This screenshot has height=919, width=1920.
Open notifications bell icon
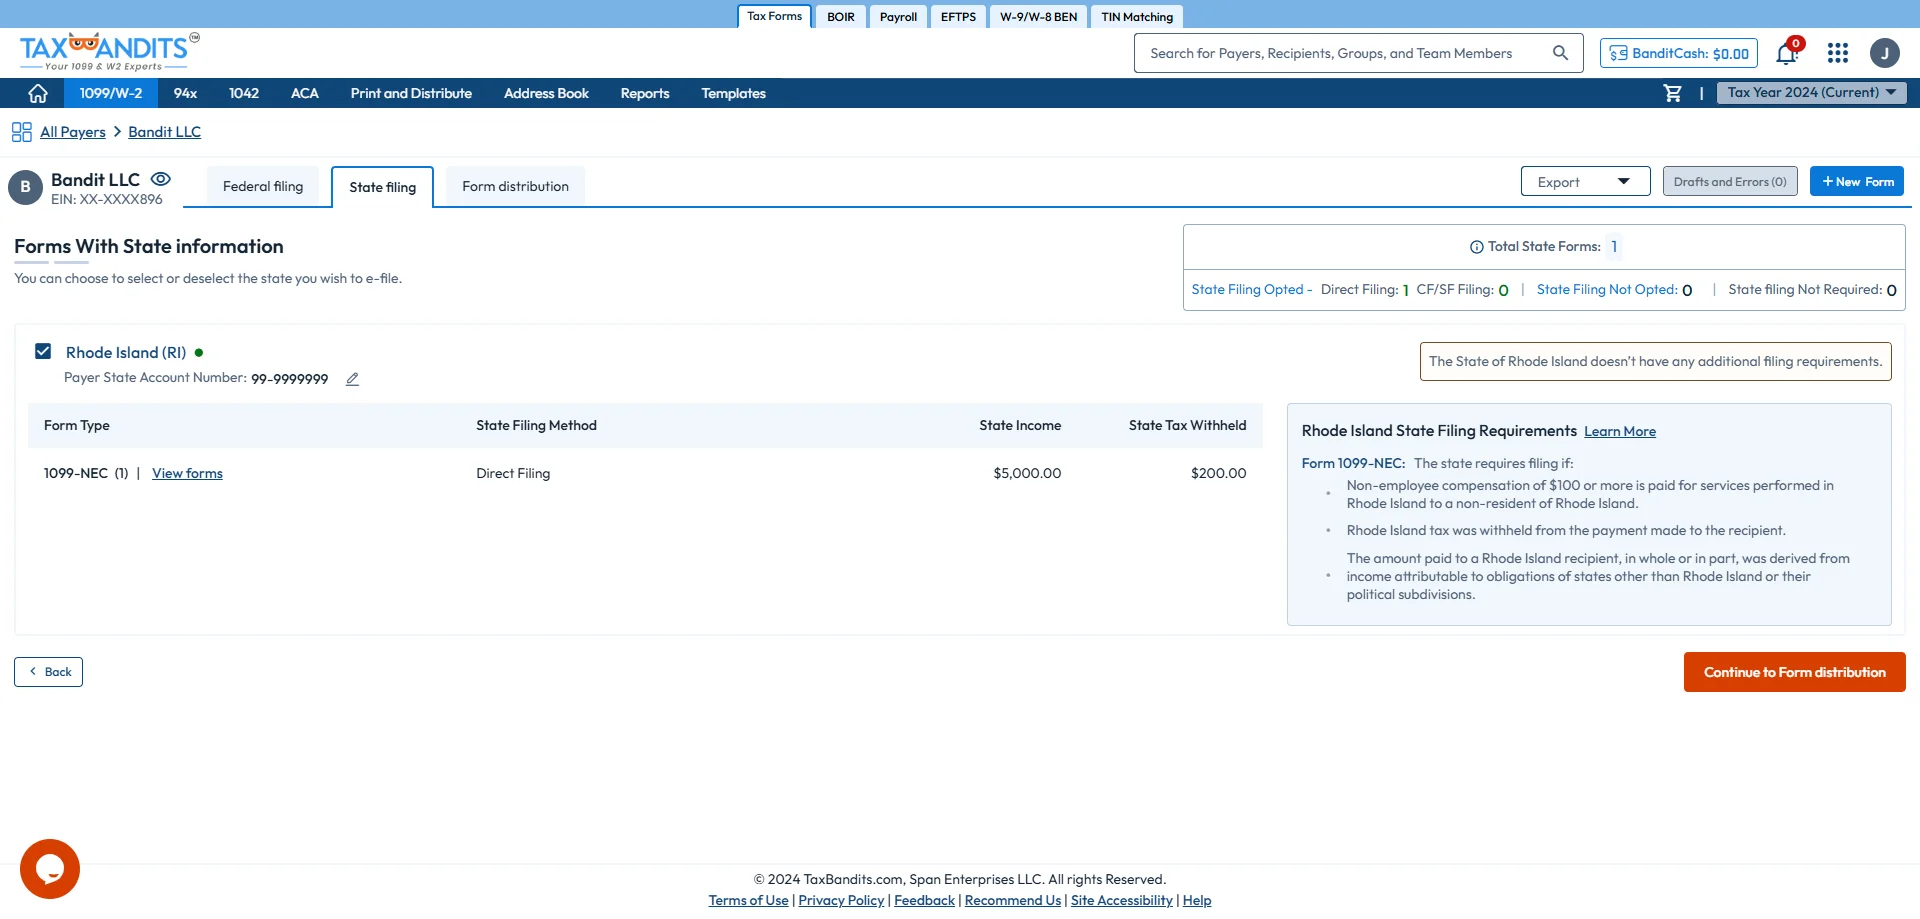(x=1787, y=53)
